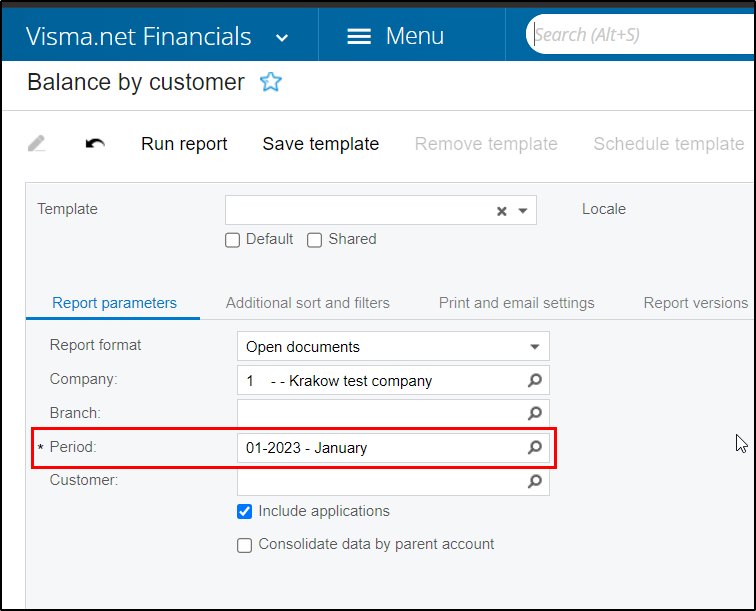Expand the Visma.net Financials app switcher chevron

point(282,38)
